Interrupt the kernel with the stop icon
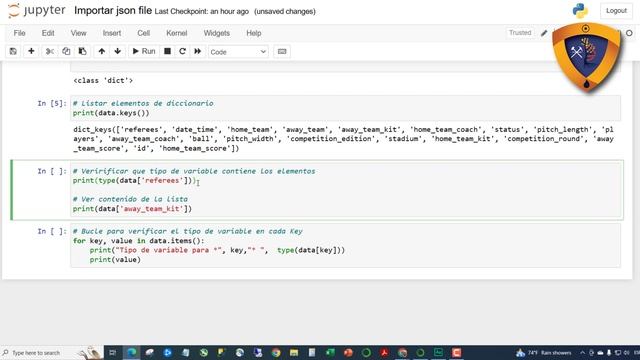Image resolution: width=640 pixels, height=360 pixels. point(167,51)
